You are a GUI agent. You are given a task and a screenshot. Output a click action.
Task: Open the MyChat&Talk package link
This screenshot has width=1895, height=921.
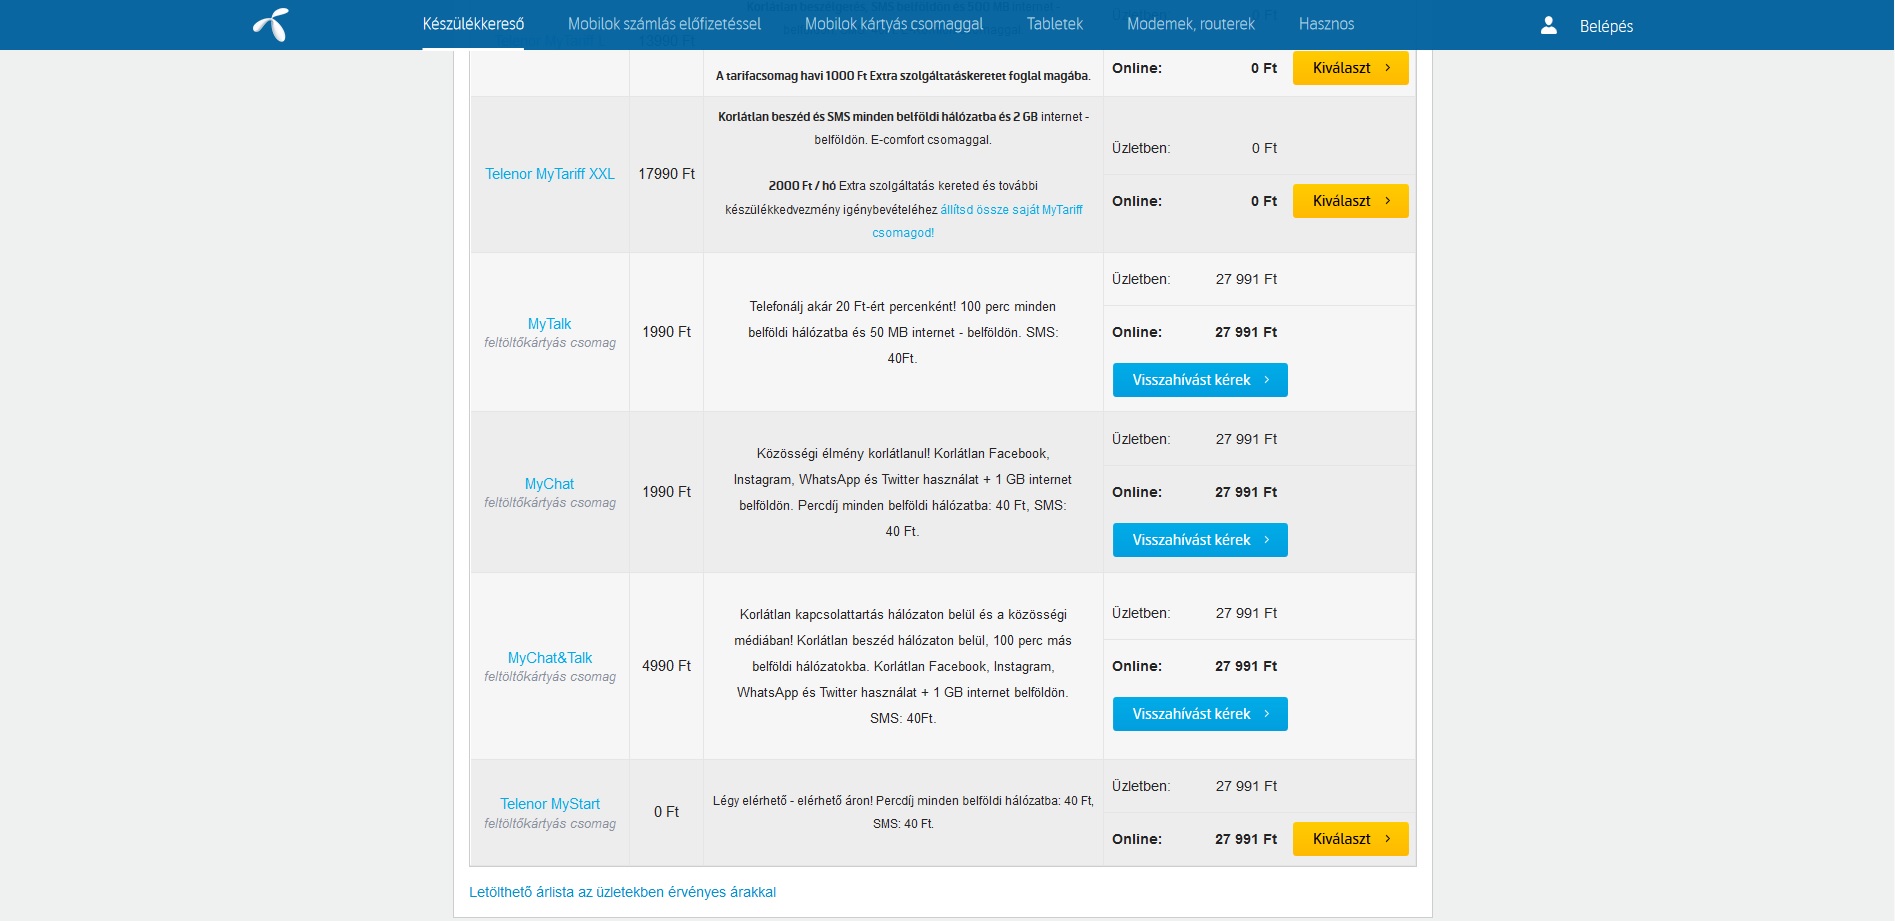550,658
